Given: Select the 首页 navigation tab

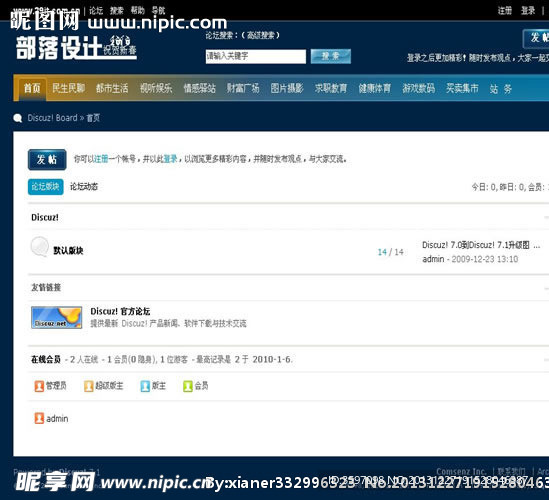Looking at the screenshot, I should [32, 88].
